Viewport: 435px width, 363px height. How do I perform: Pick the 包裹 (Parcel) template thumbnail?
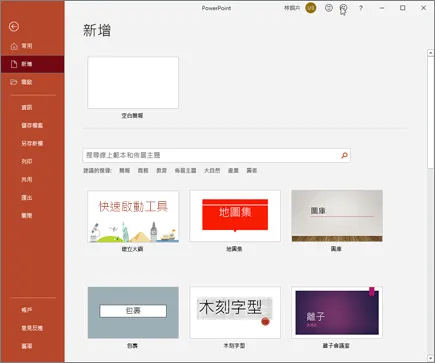pos(133,313)
